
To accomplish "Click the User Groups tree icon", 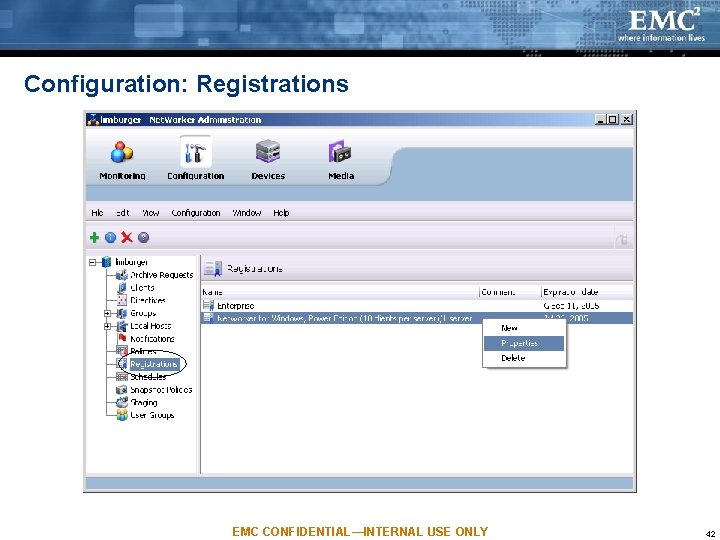I will (x=122, y=415).
